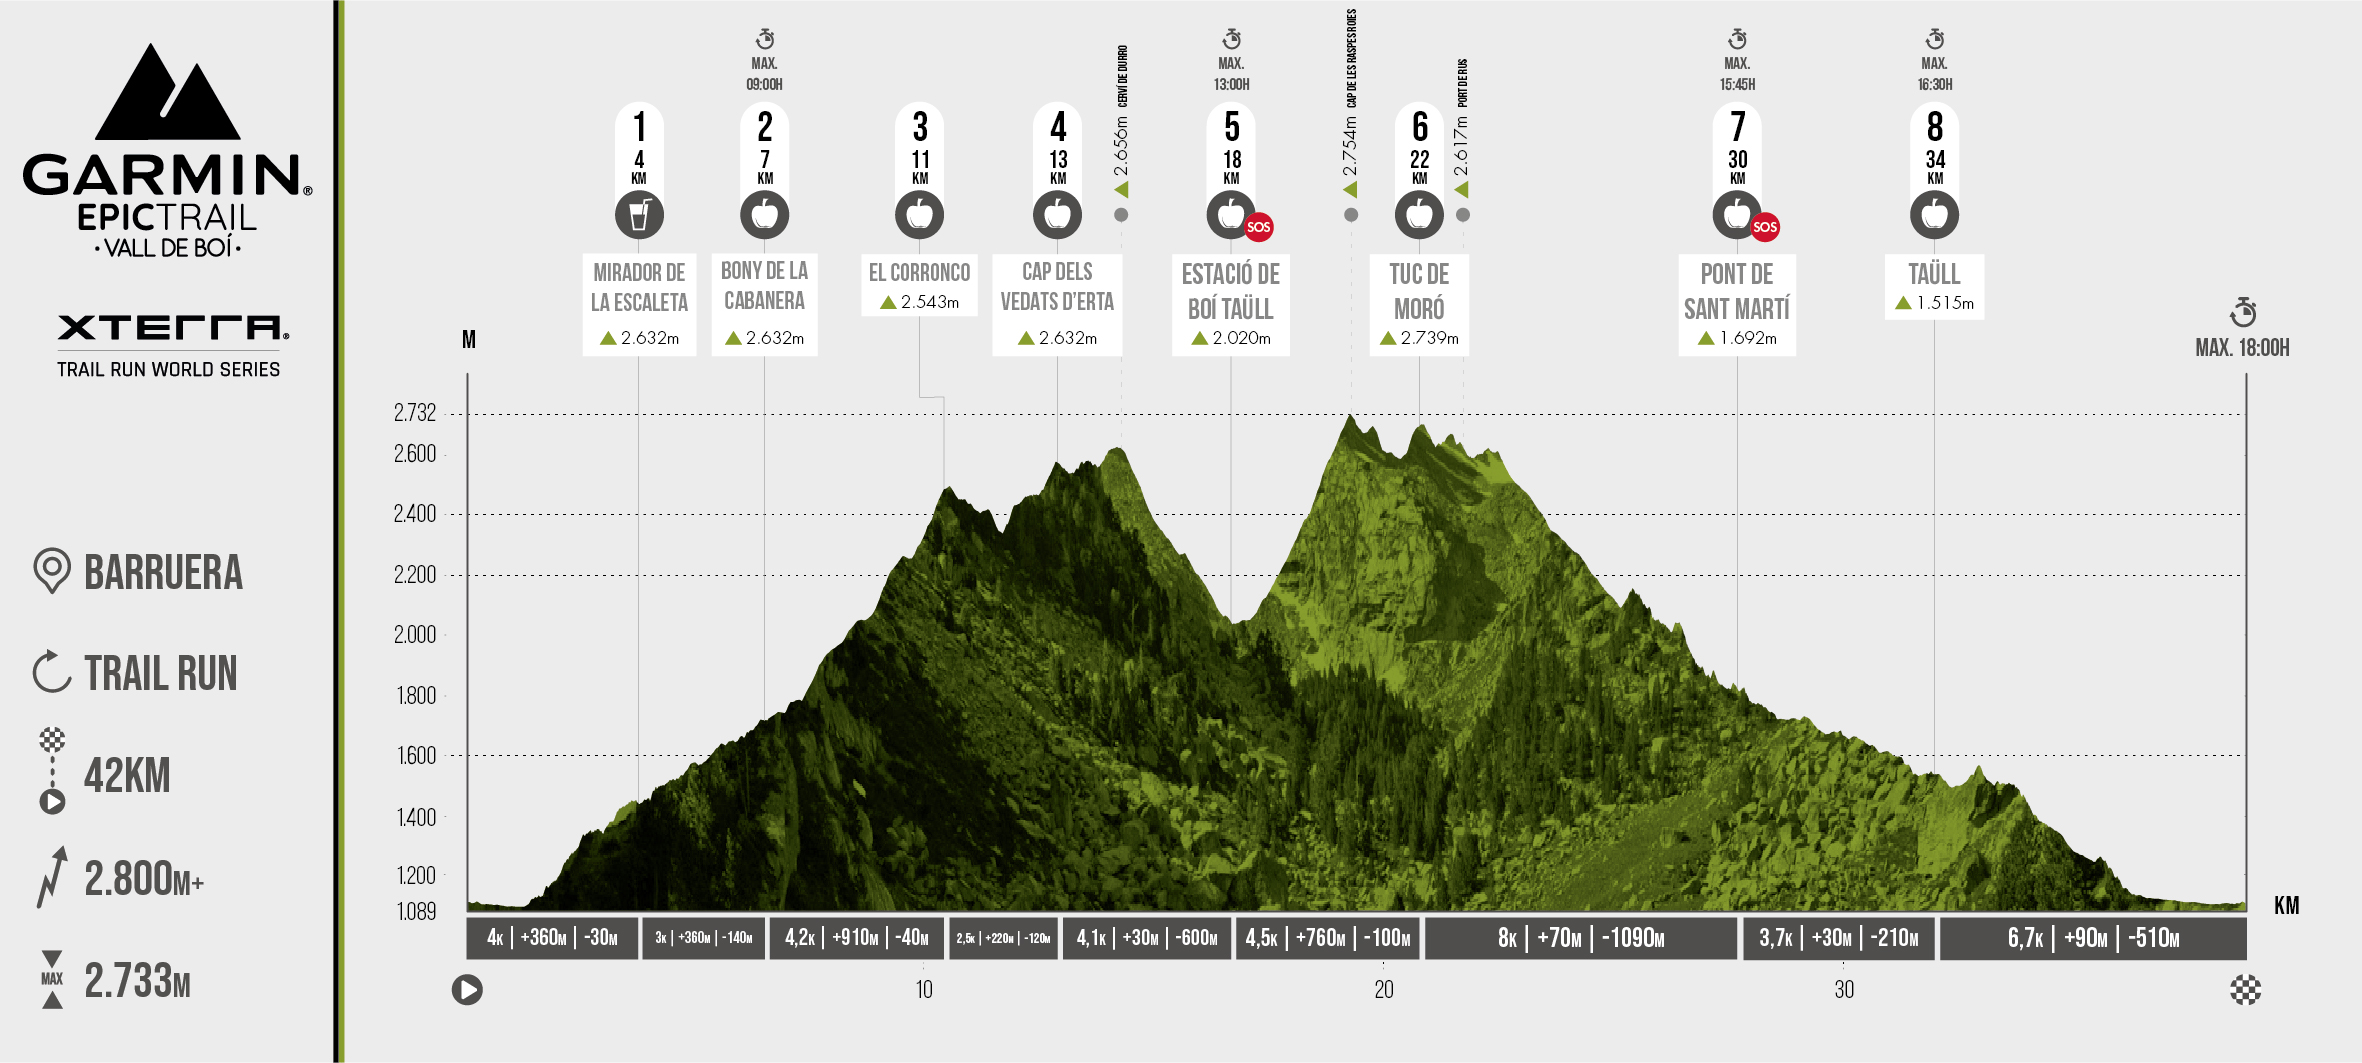Click the apple icon at checkpoint 7
The height and width of the screenshot is (1063, 2362).
point(1737,214)
